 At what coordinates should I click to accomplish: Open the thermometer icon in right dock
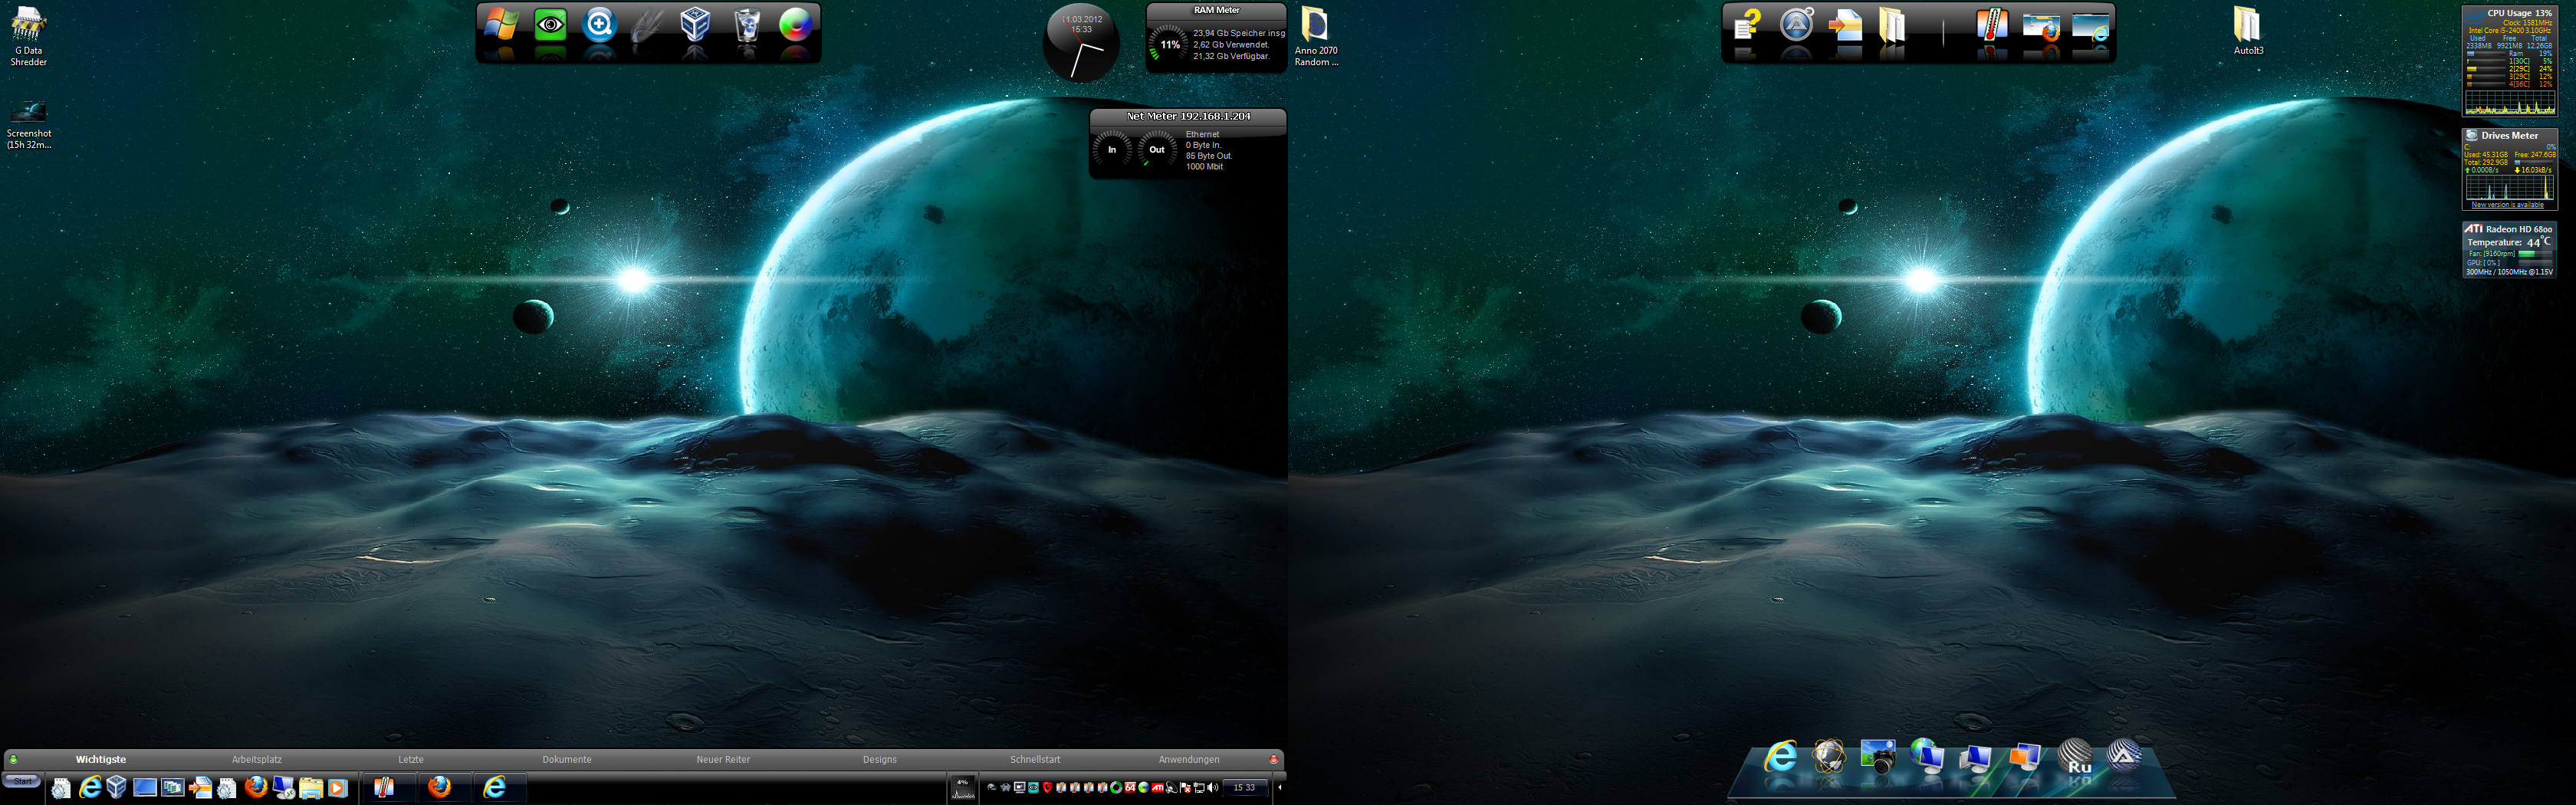1991,26
